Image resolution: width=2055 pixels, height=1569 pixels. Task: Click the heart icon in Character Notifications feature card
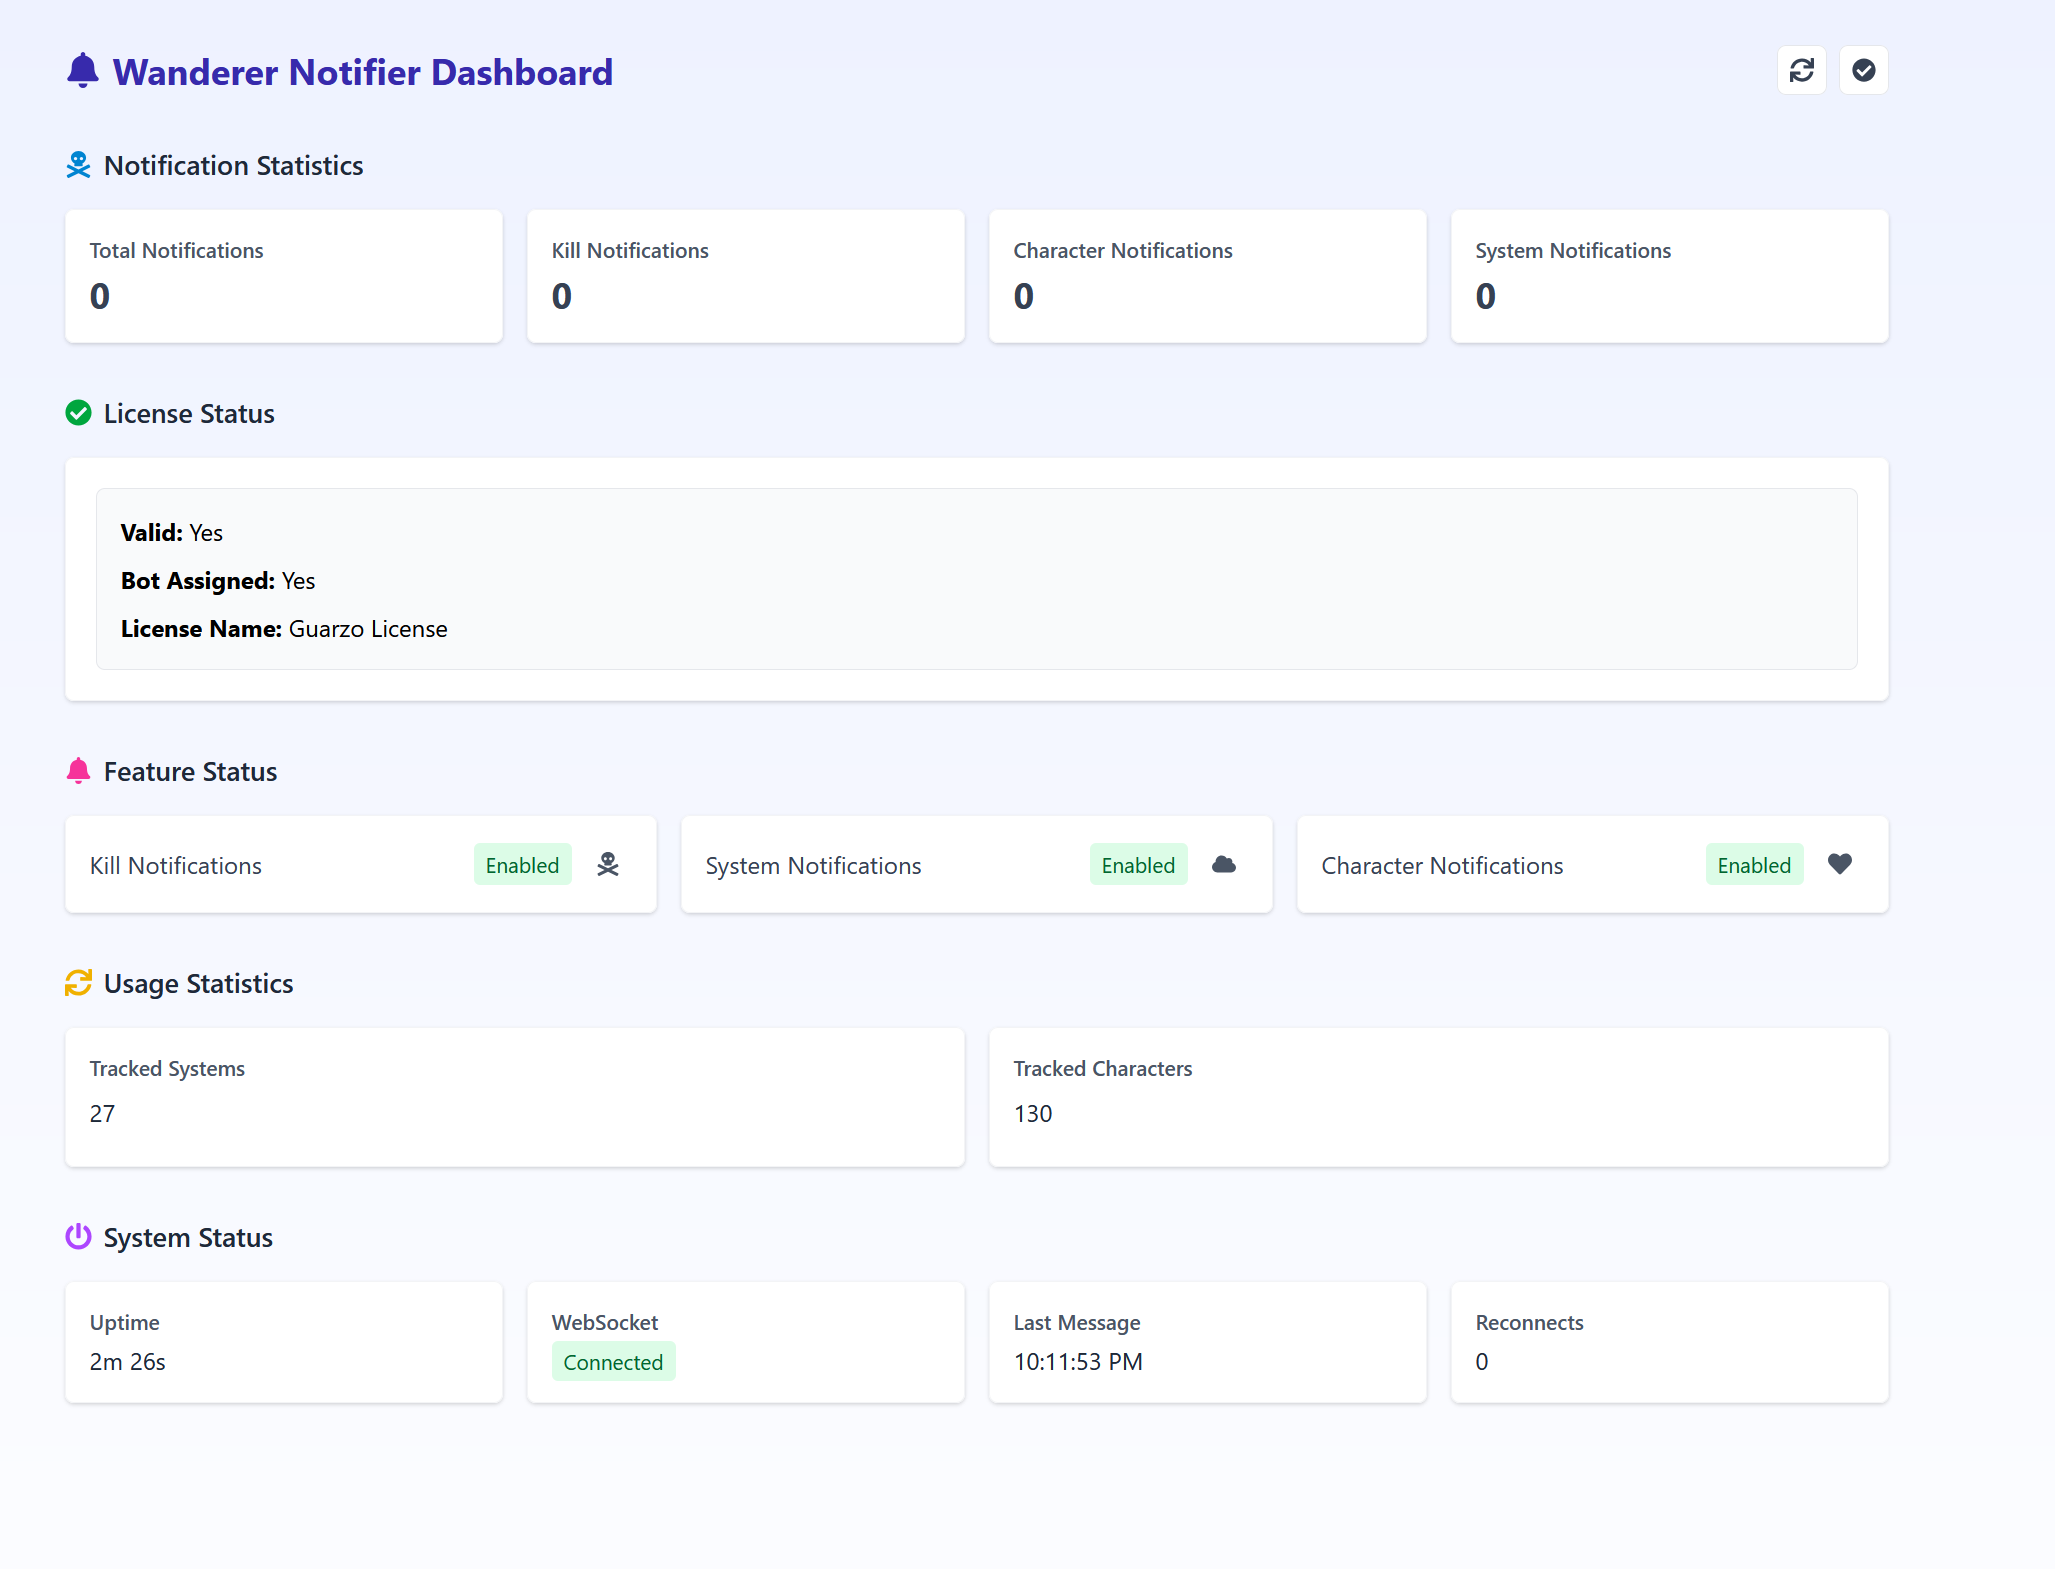[1840, 864]
